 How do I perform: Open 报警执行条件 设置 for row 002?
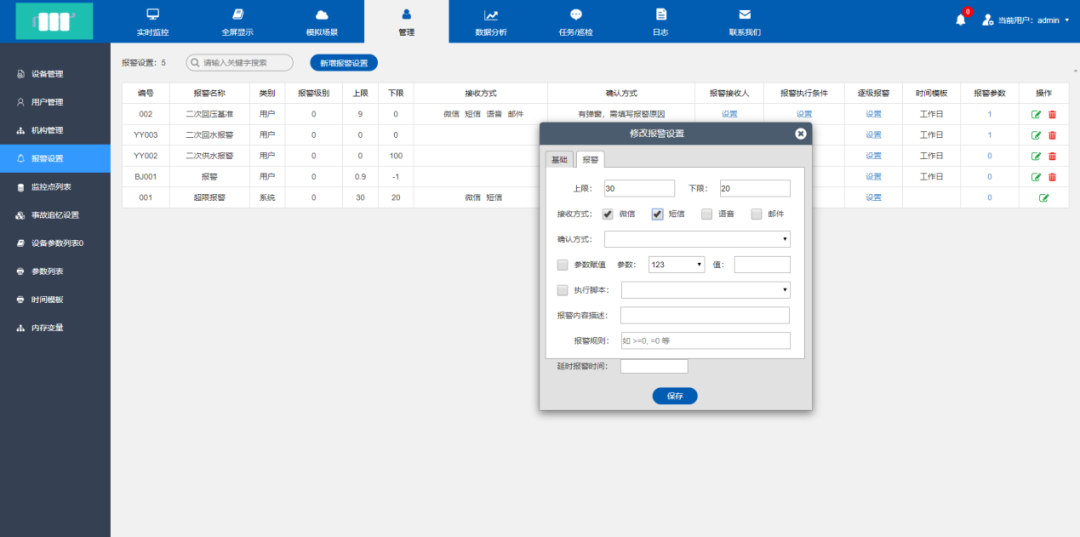pos(804,114)
